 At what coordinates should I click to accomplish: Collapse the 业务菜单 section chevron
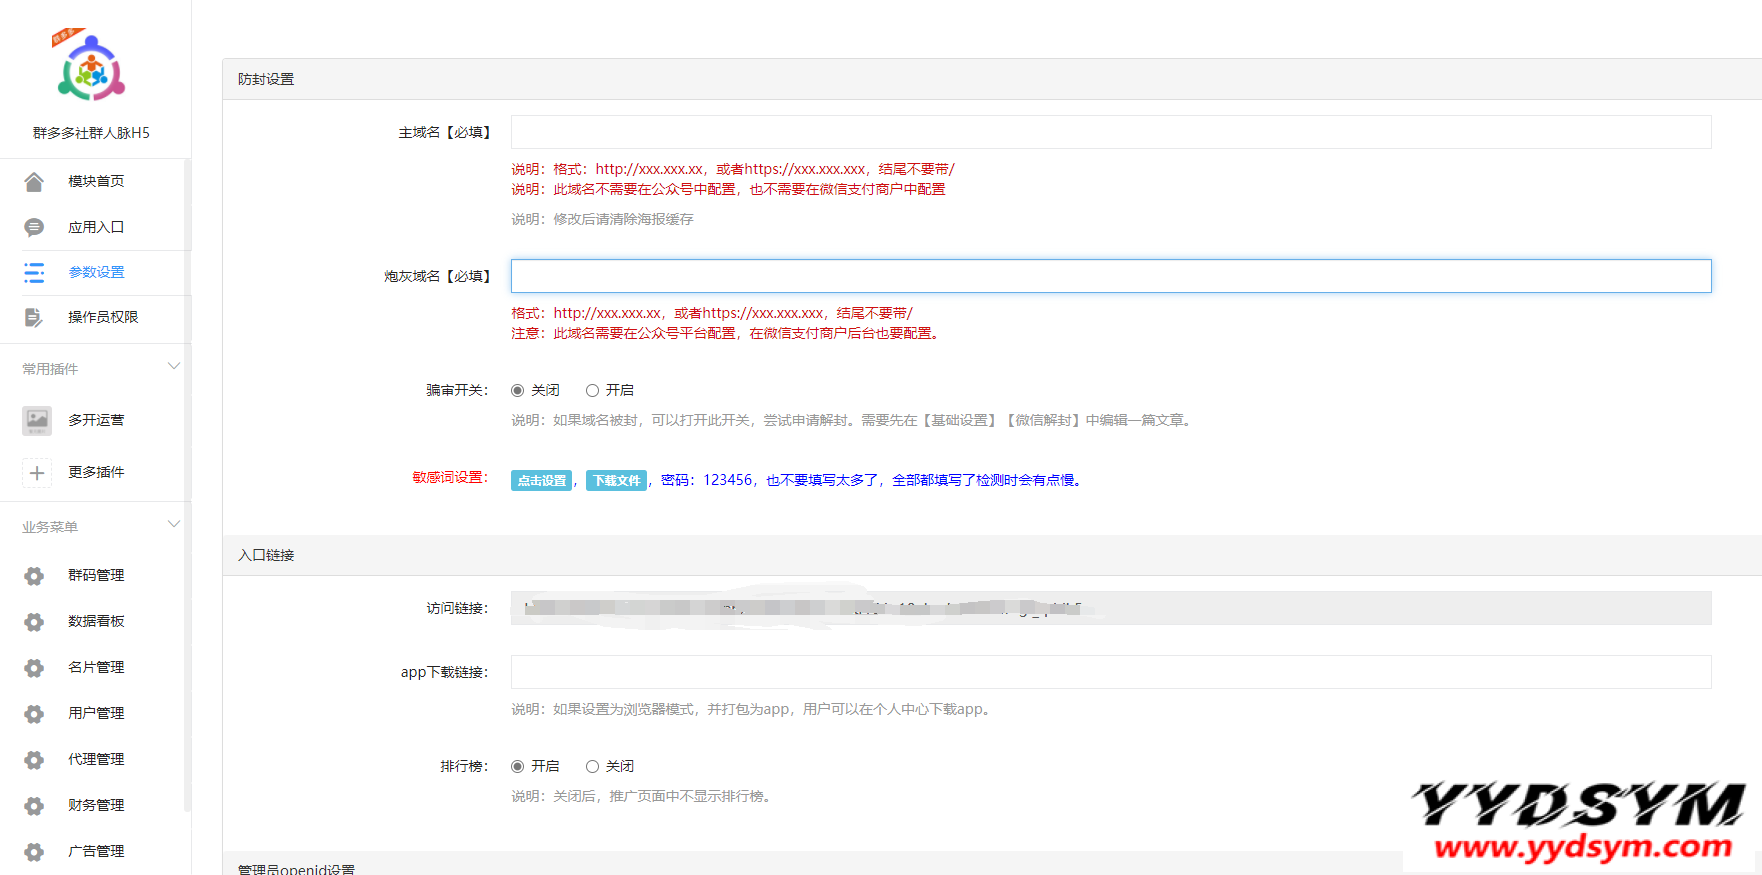(174, 525)
